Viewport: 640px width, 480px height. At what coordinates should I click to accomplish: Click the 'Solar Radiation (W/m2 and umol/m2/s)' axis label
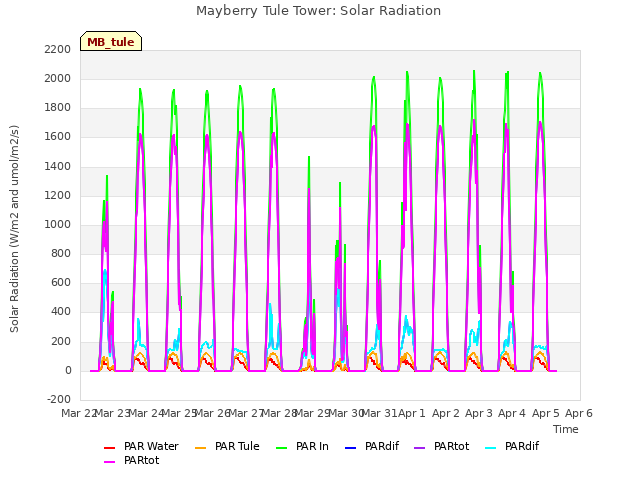[14, 229]
